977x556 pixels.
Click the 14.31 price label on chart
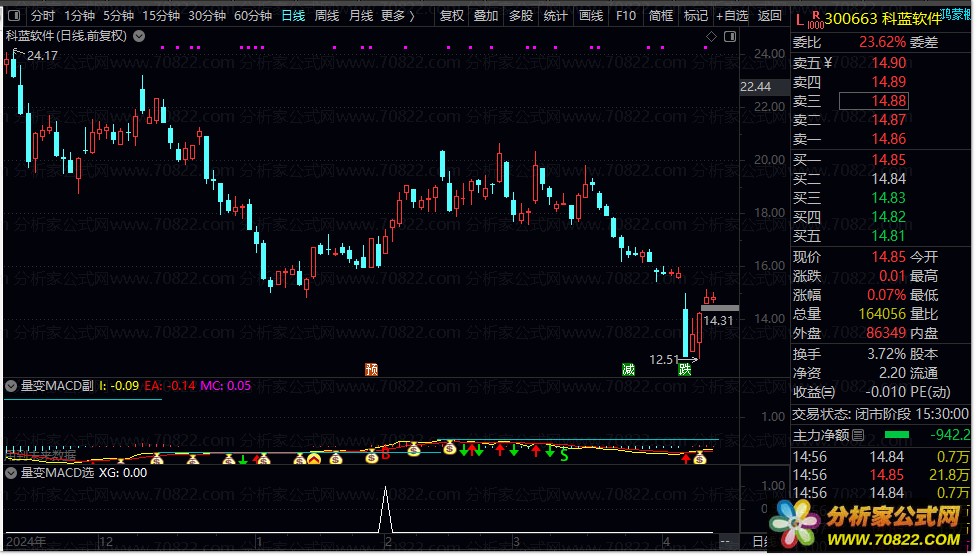click(718, 320)
